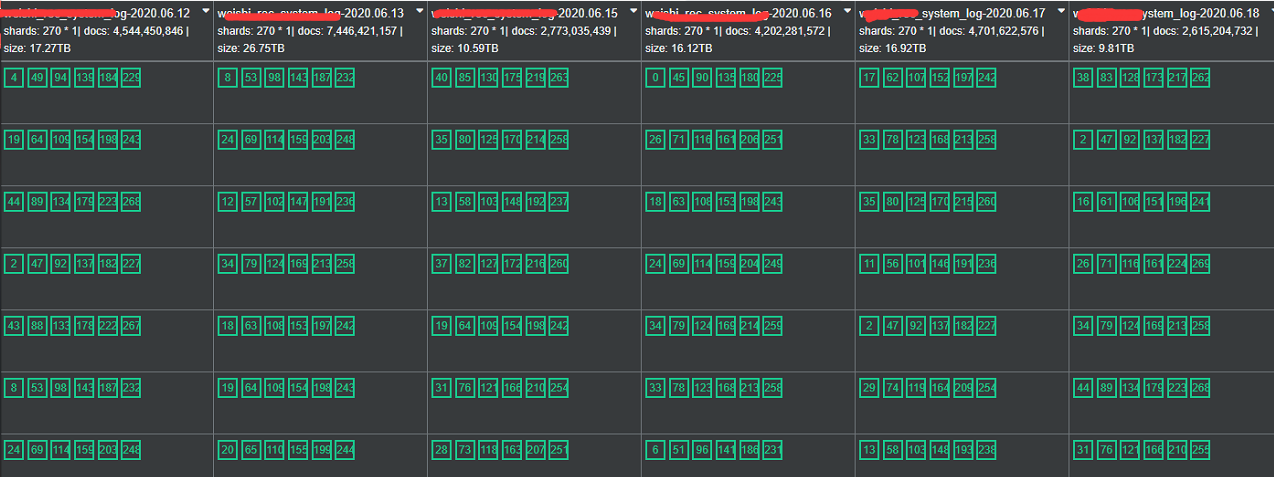Screen dimensions: 1274x477
Task: Click index name ending 2020.06.15
Action: [x=524, y=14]
